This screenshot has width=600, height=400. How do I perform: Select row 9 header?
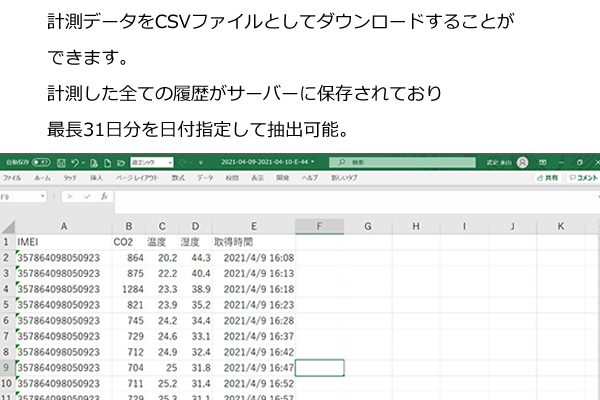click(6, 368)
